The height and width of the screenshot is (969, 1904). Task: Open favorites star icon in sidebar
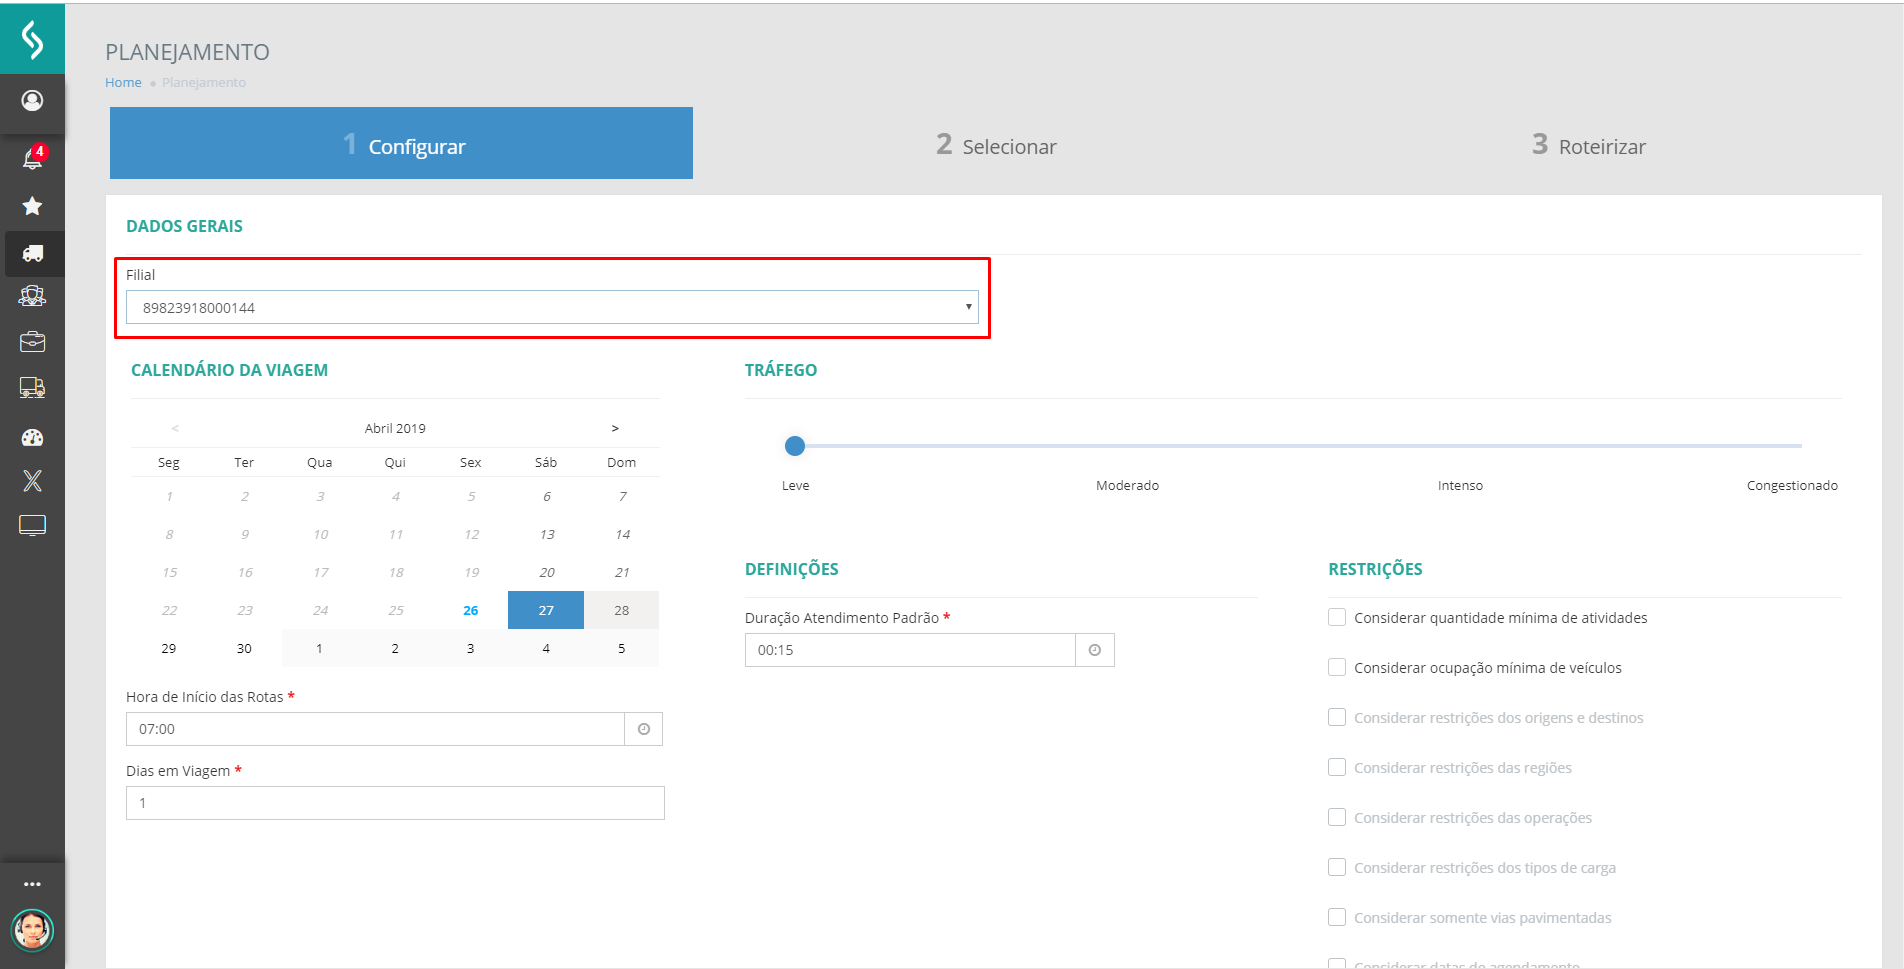[32, 206]
